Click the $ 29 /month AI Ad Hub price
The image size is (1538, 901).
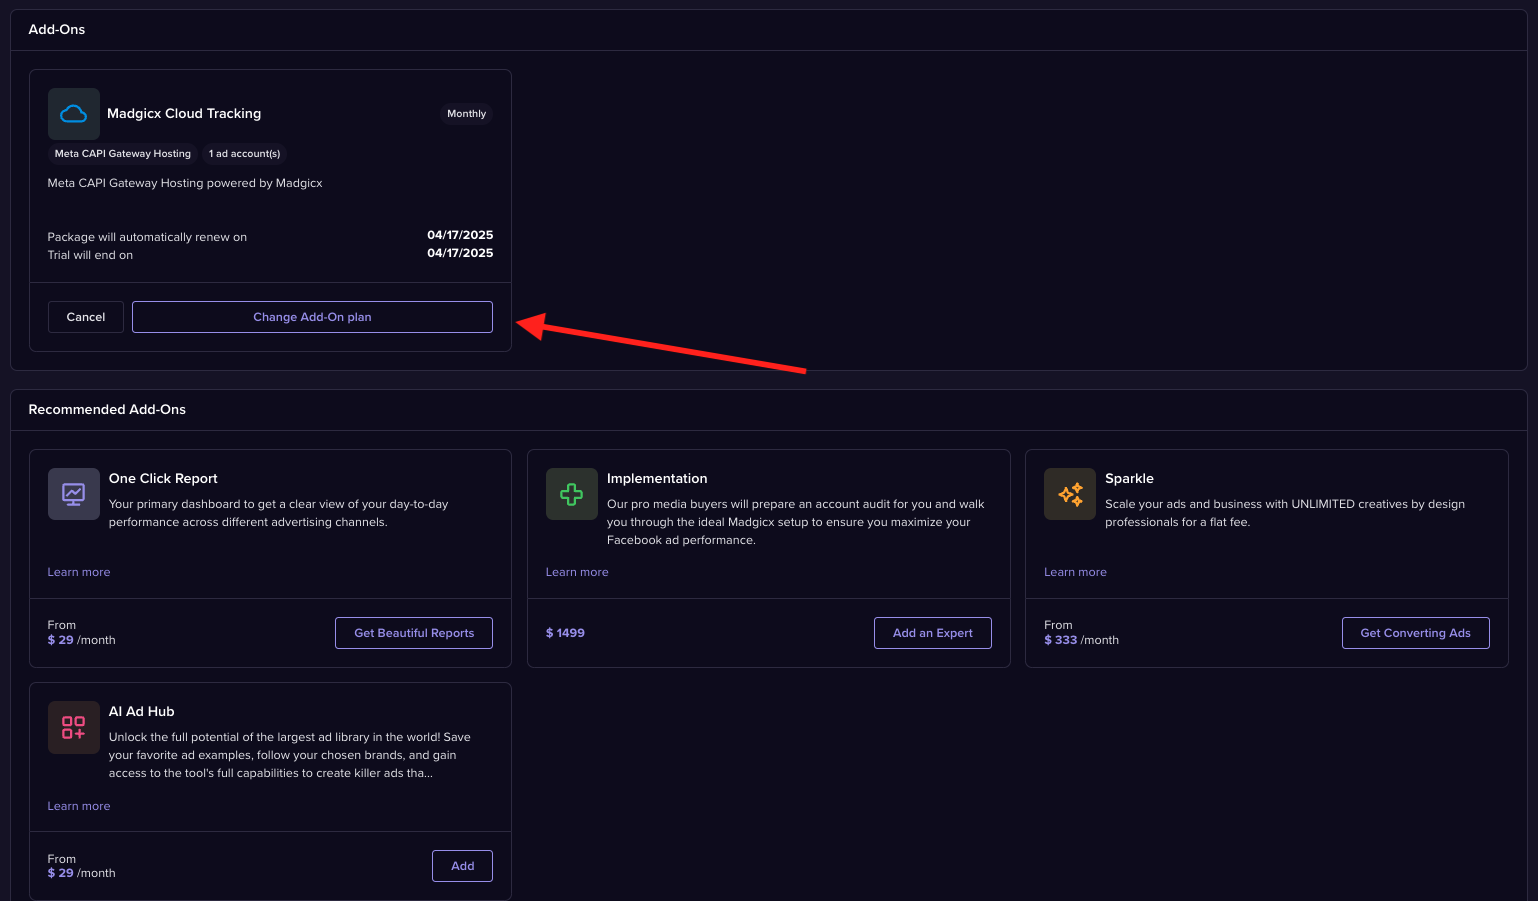[81, 873]
